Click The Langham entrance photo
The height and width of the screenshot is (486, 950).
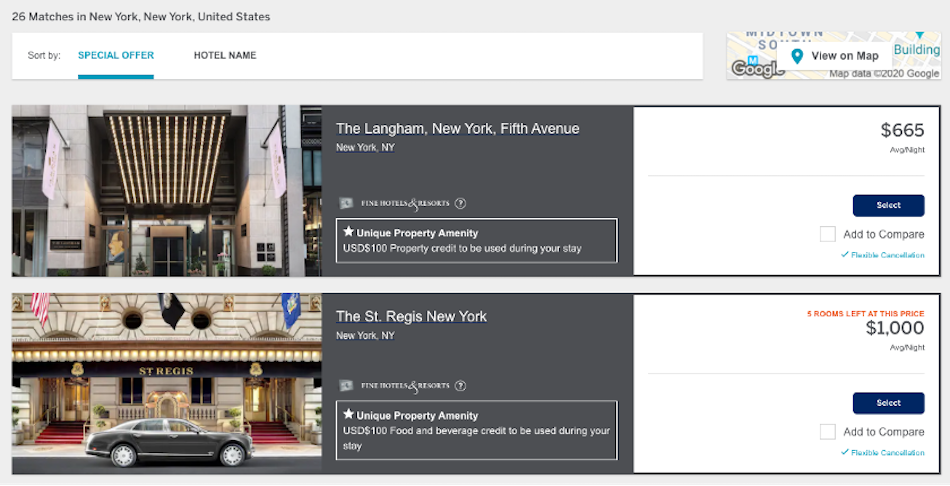click(166, 191)
